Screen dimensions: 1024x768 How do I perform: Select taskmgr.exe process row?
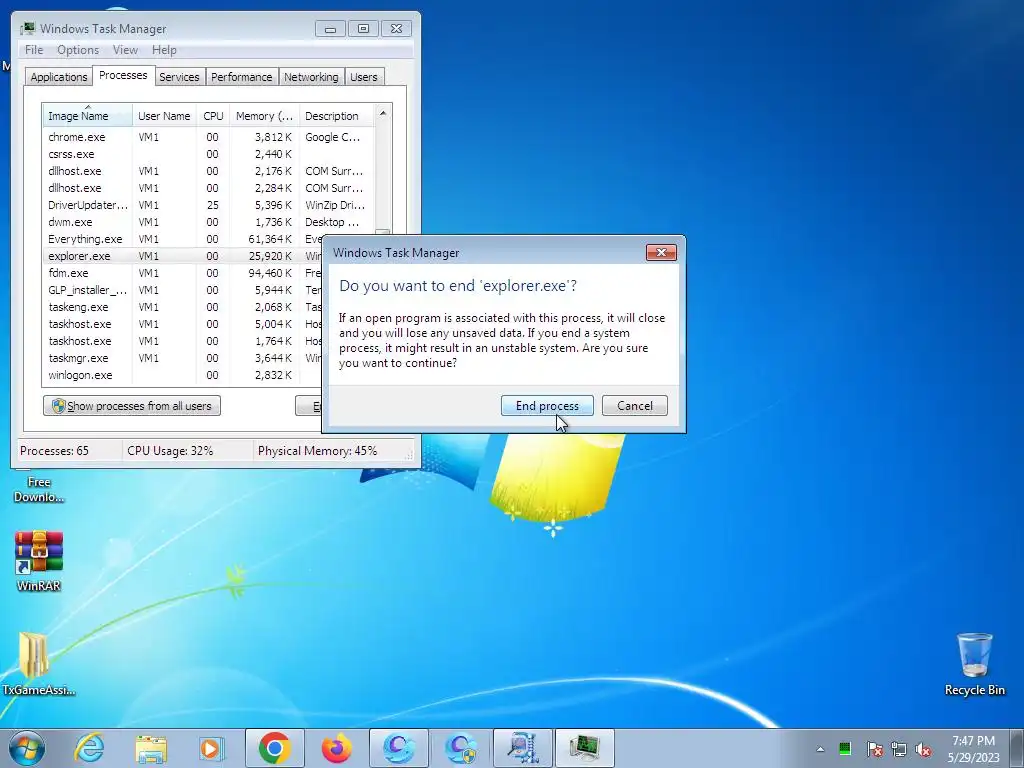(x=182, y=358)
